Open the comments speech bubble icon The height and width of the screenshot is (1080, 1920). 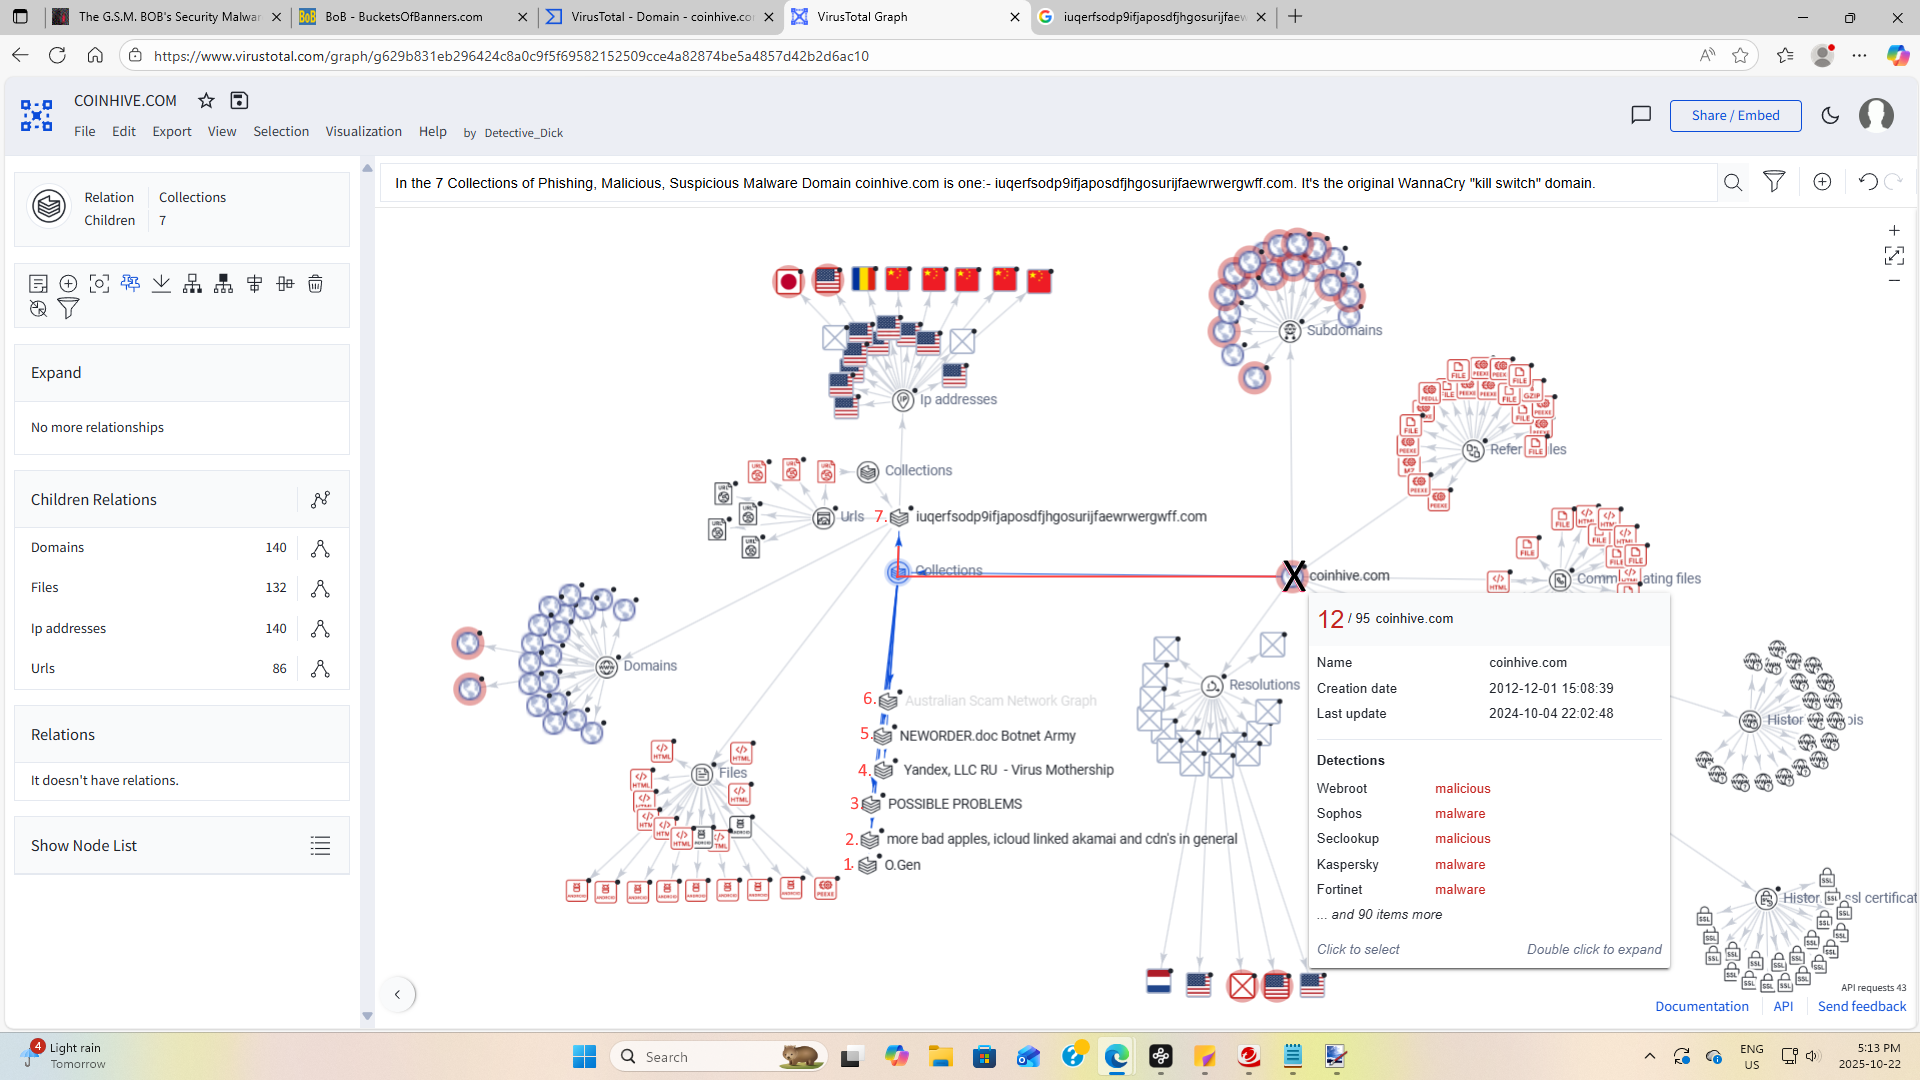1641,115
